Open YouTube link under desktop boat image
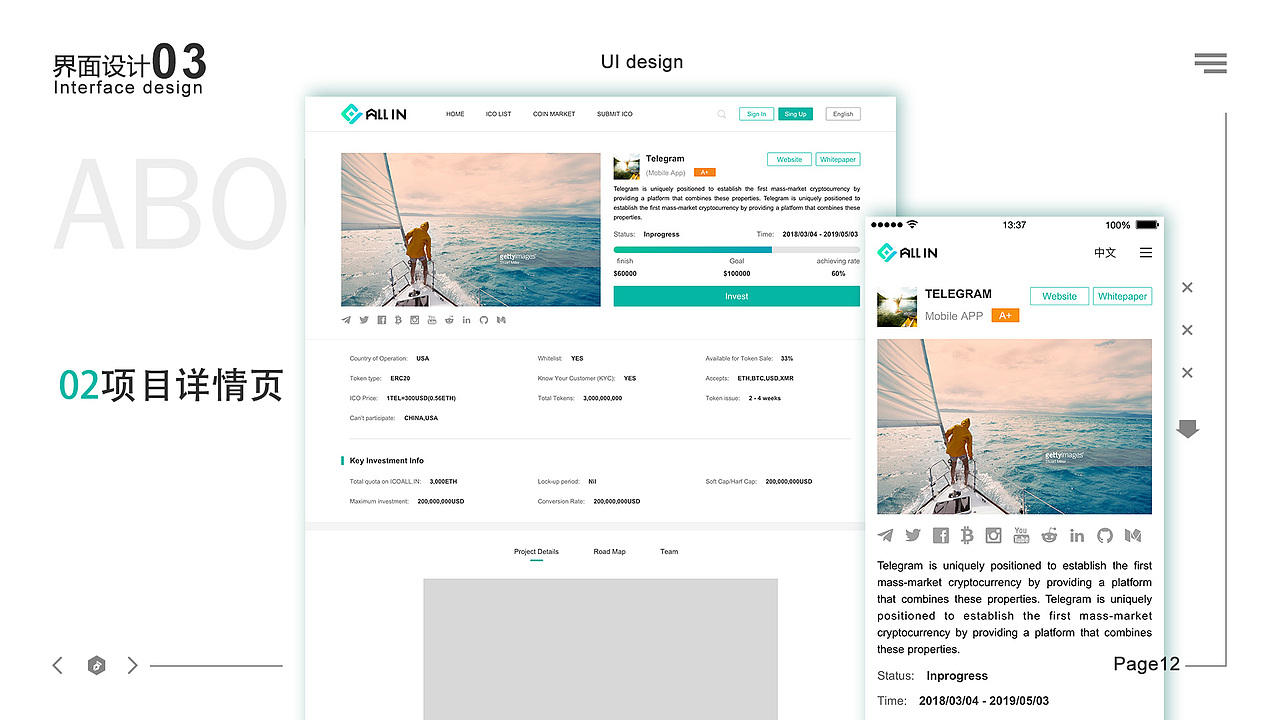 432,320
